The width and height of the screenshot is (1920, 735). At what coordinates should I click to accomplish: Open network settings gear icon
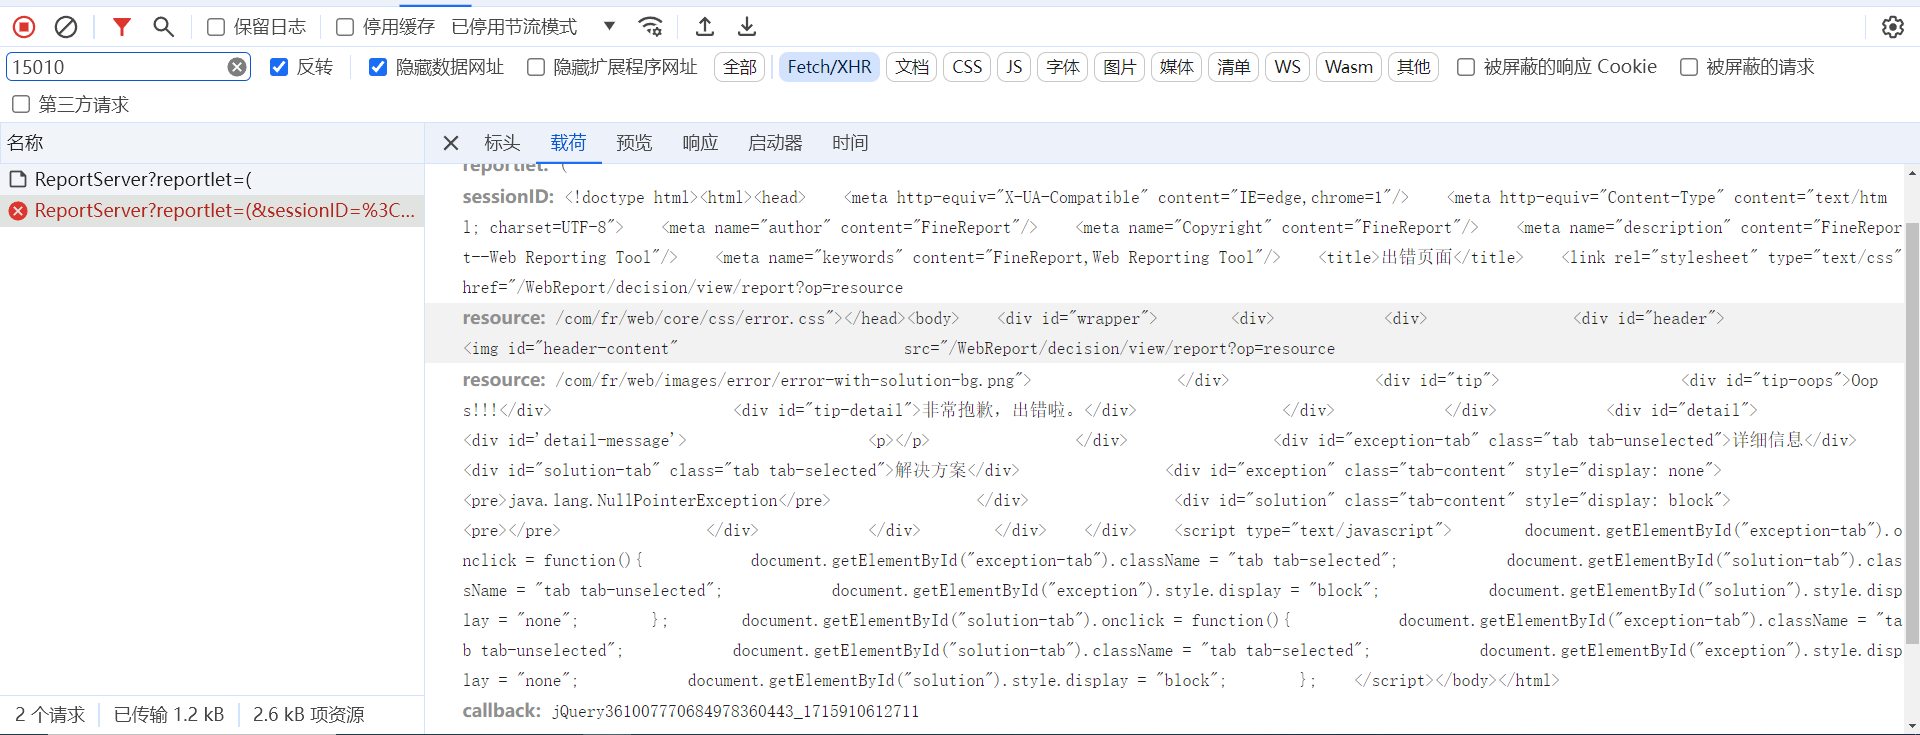coord(1893,27)
